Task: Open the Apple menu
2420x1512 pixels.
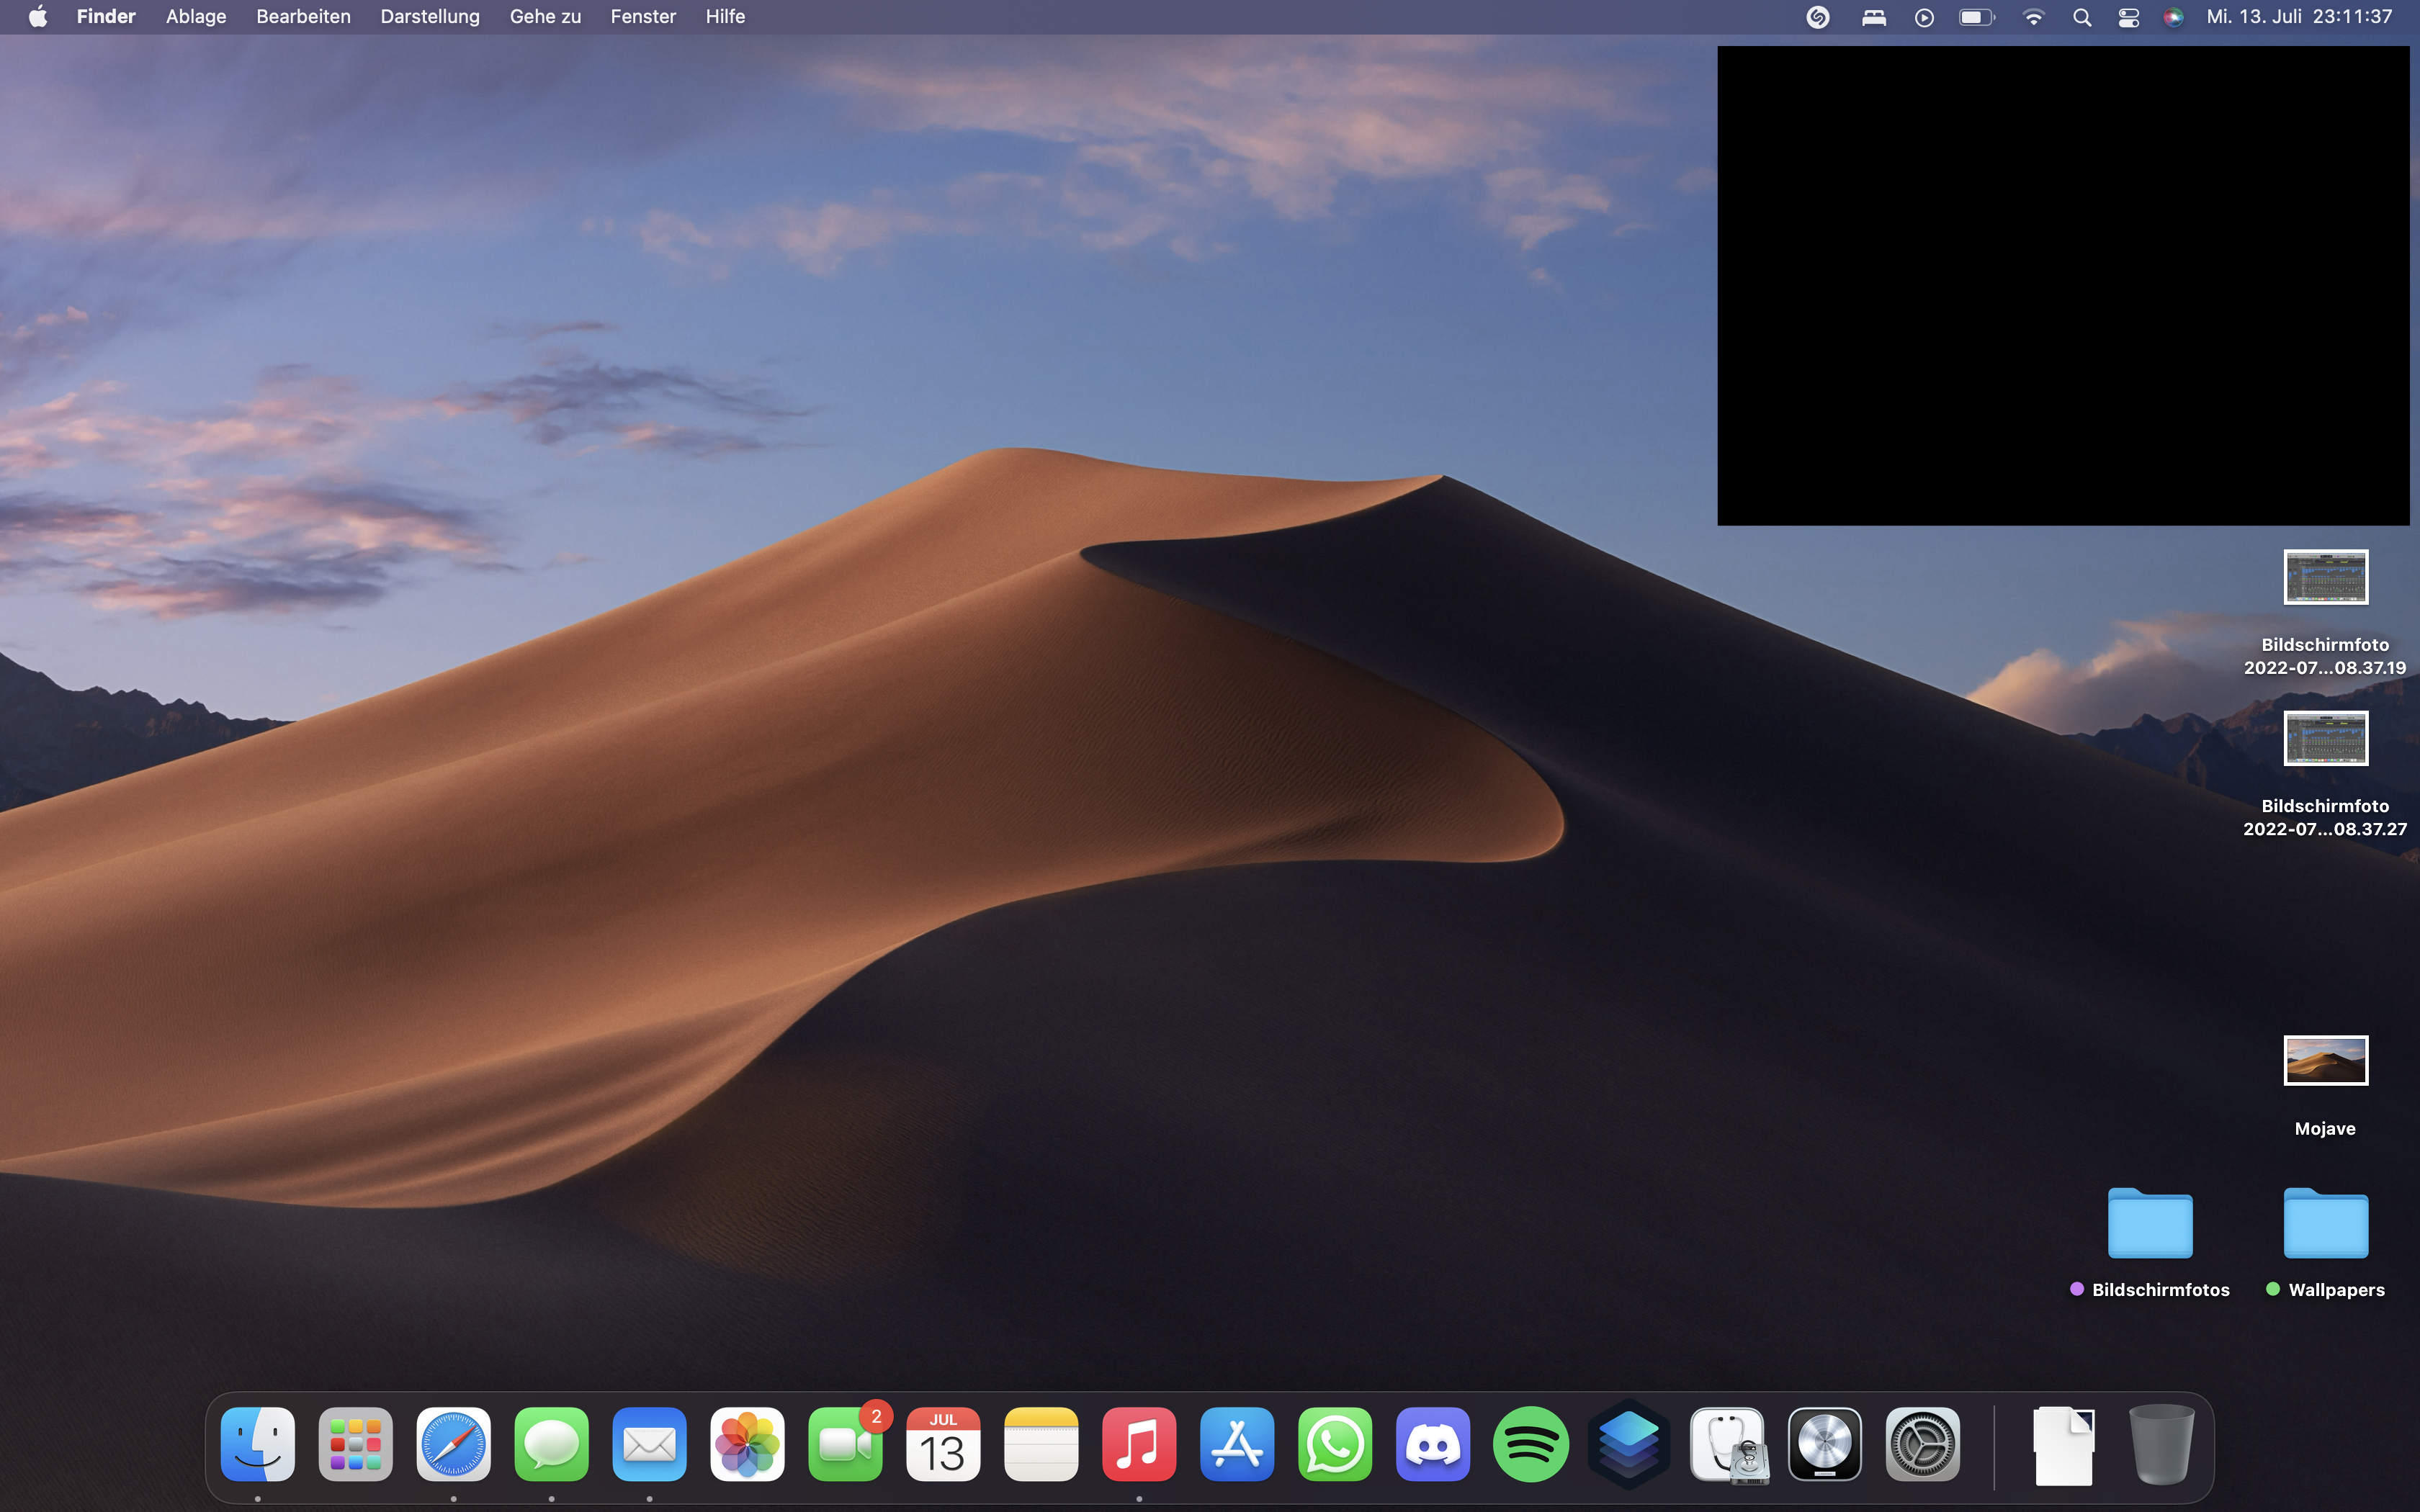Action: tap(38, 17)
